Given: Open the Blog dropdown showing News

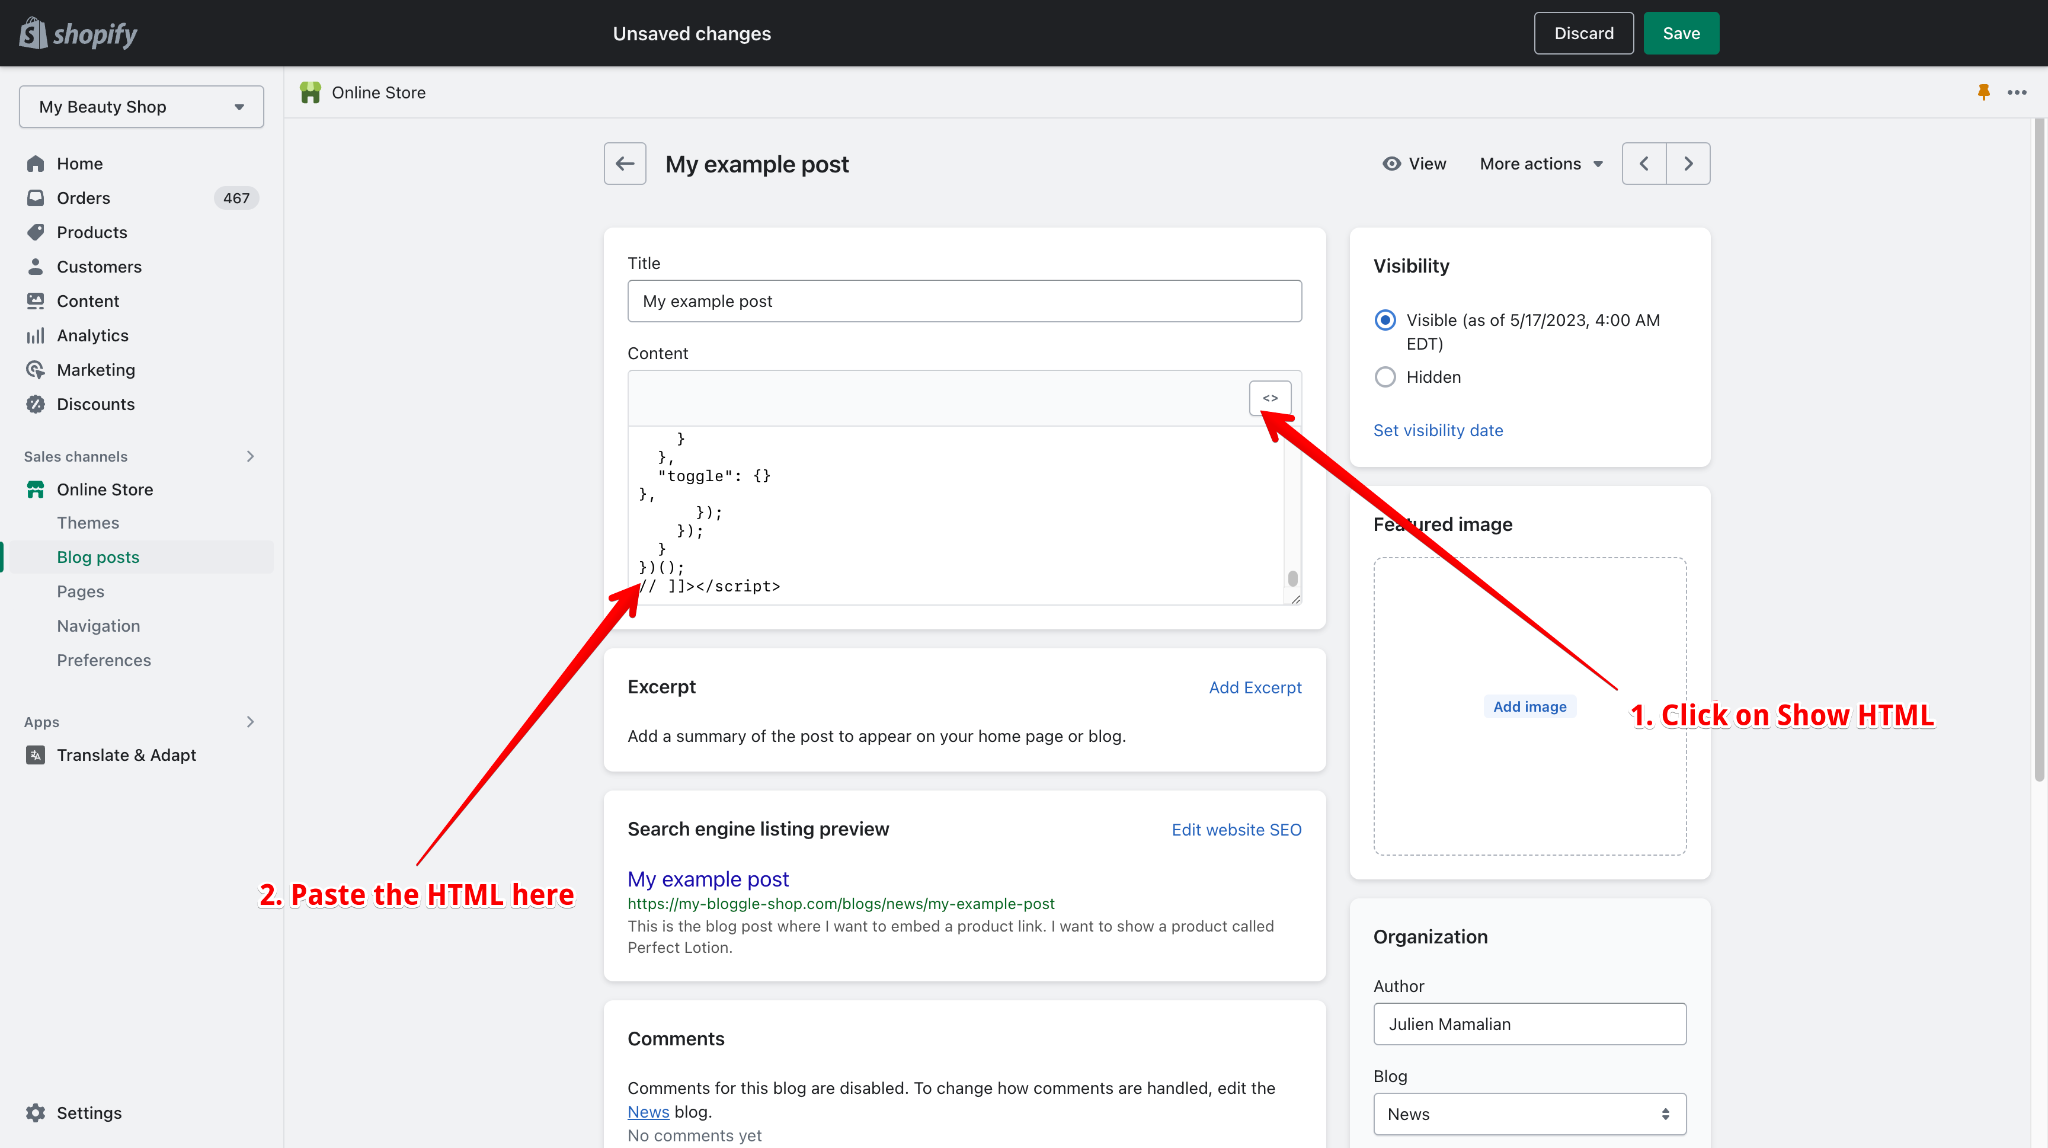Looking at the screenshot, I should pos(1529,1113).
